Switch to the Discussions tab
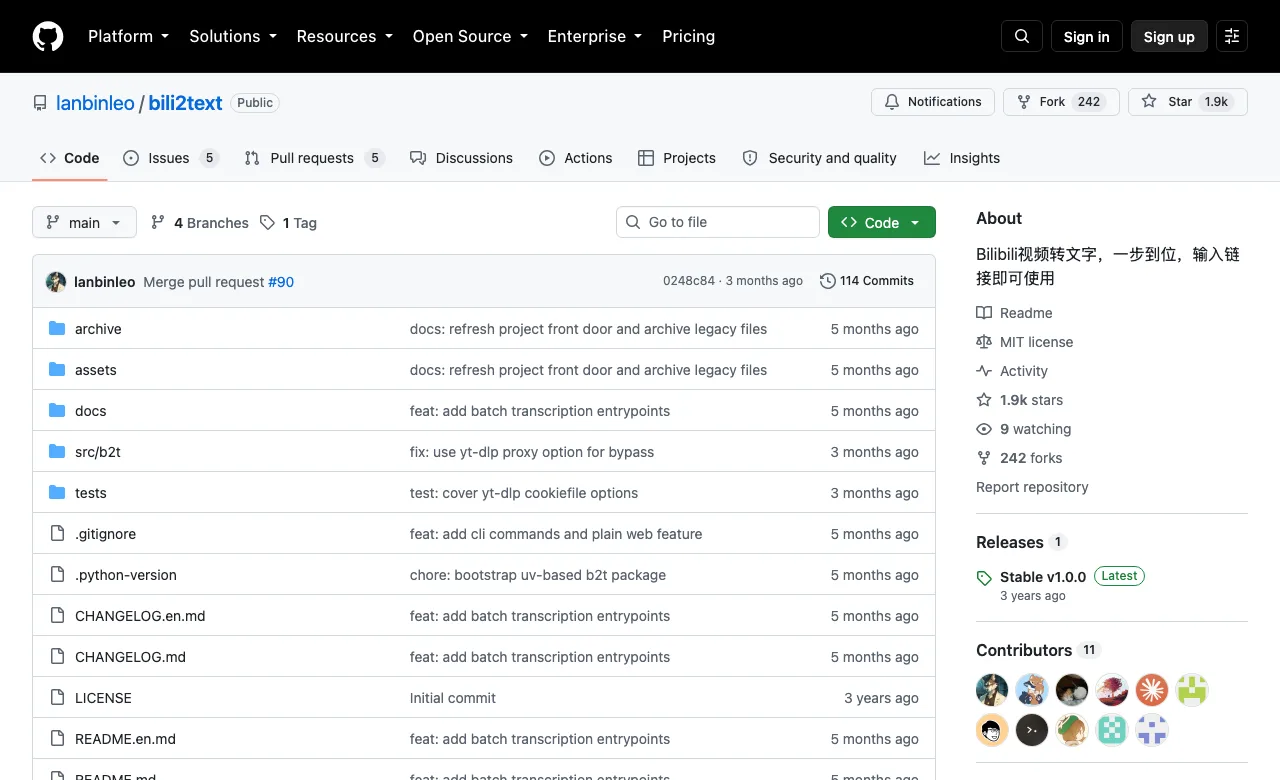This screenshot has width=1280, height=780. coord(461,158)
